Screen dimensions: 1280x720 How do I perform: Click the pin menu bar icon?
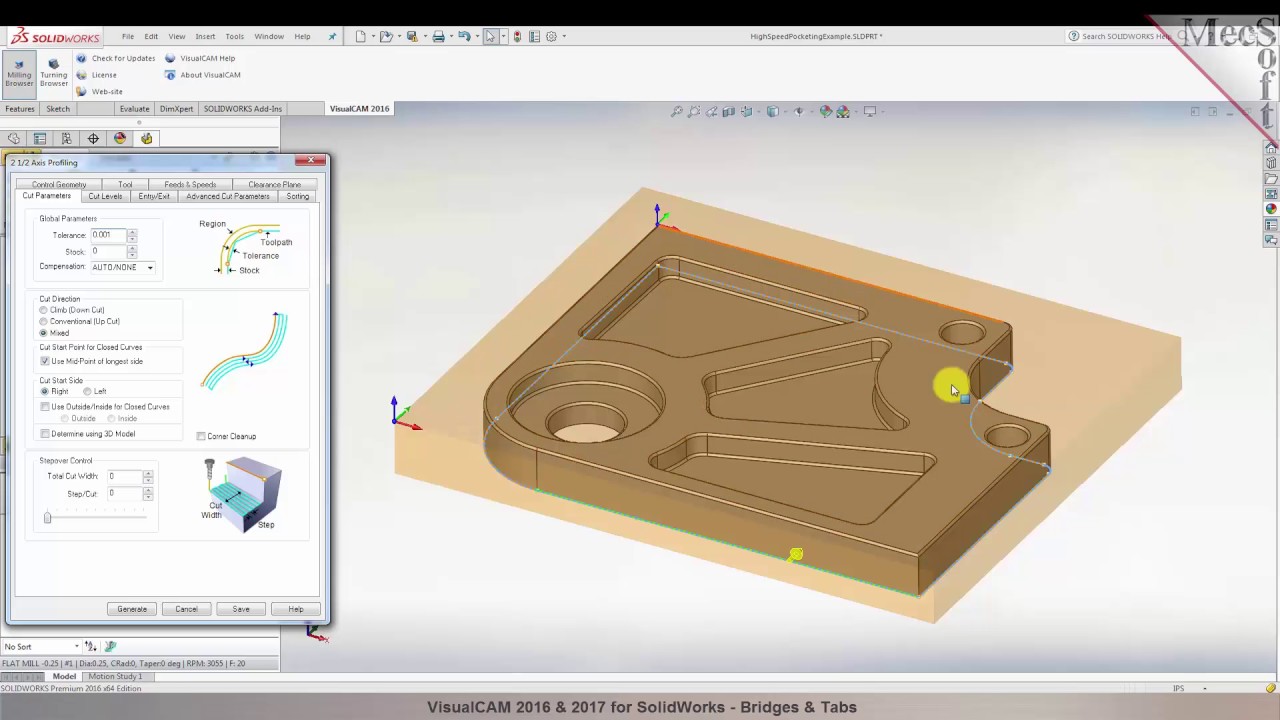(x=333, y=36)
